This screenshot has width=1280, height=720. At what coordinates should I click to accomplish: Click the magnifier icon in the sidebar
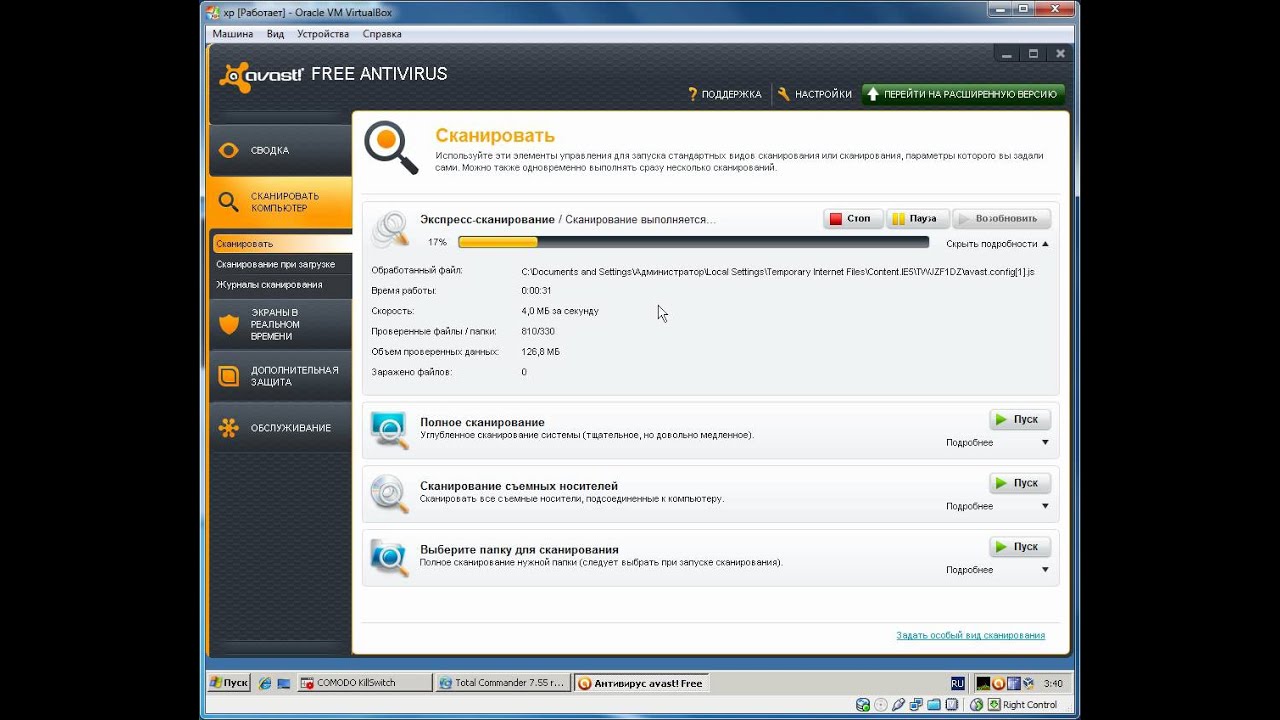click(229, 202)
